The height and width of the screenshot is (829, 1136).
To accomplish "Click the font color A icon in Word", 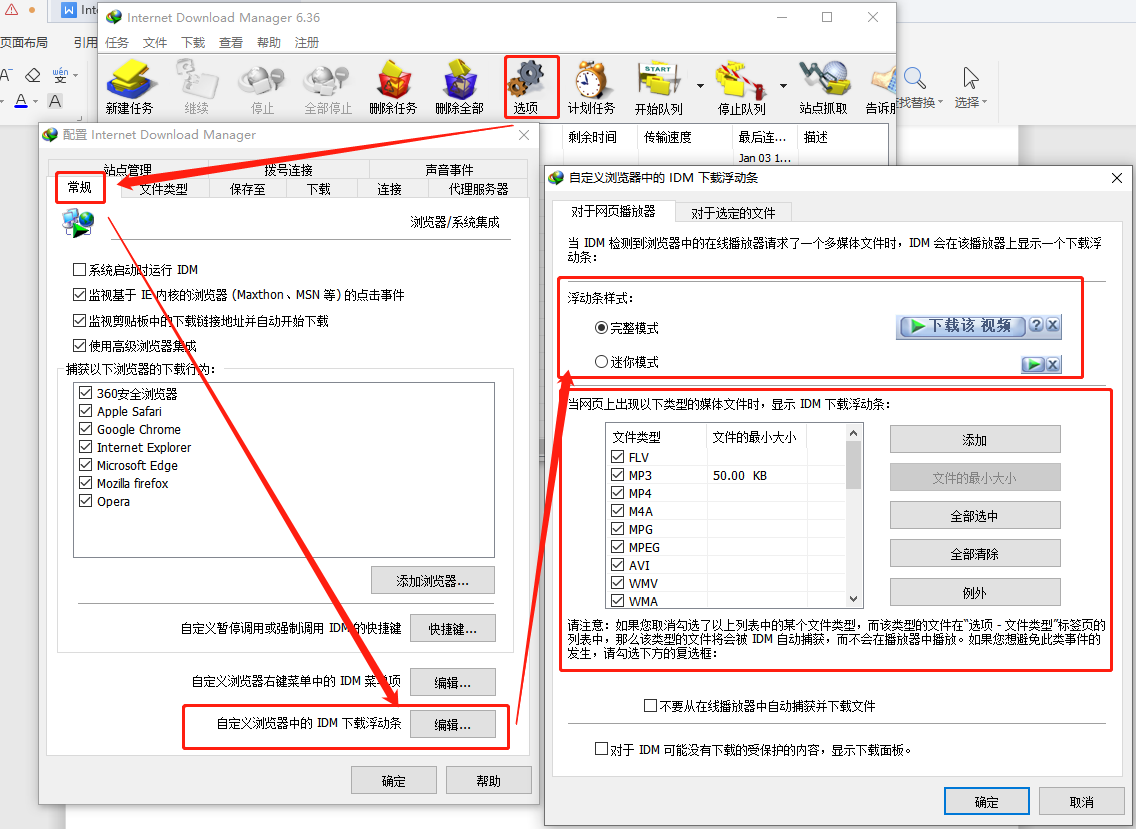I will (x=21, y=101).
